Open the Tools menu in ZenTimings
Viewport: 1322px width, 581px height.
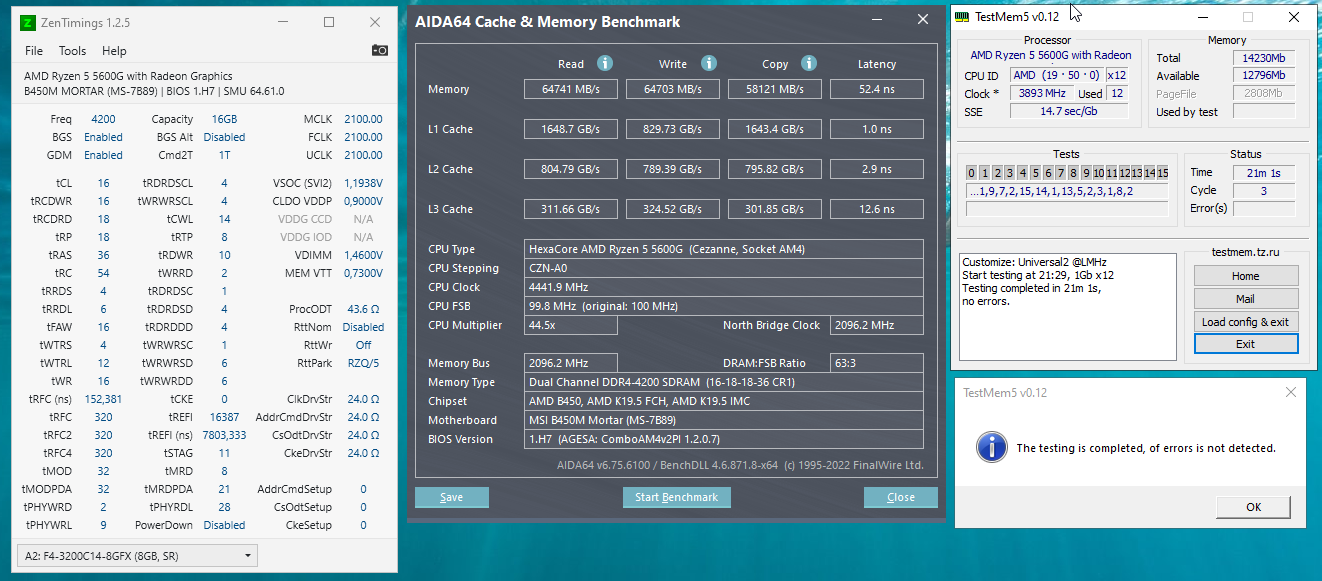click(x=72, y=51)
